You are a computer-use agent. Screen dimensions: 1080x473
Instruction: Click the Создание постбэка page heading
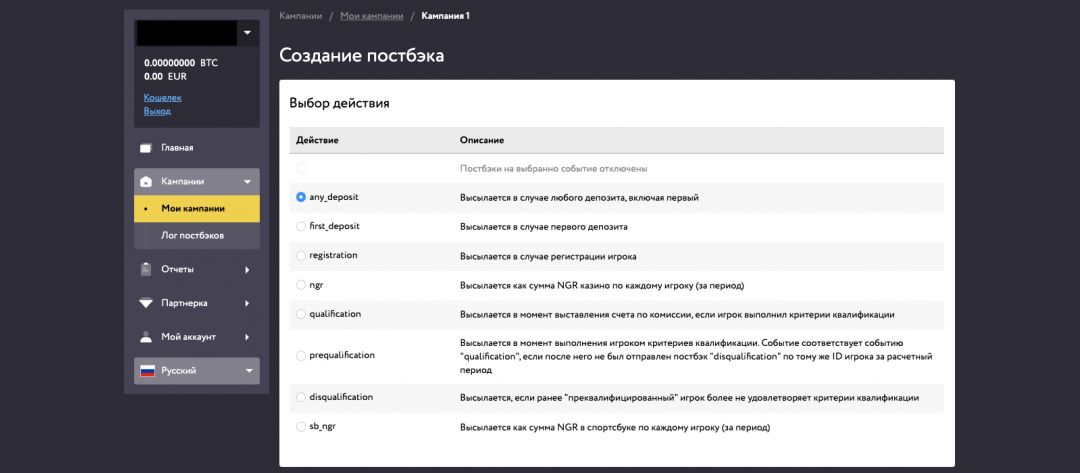tap(362, 56)
